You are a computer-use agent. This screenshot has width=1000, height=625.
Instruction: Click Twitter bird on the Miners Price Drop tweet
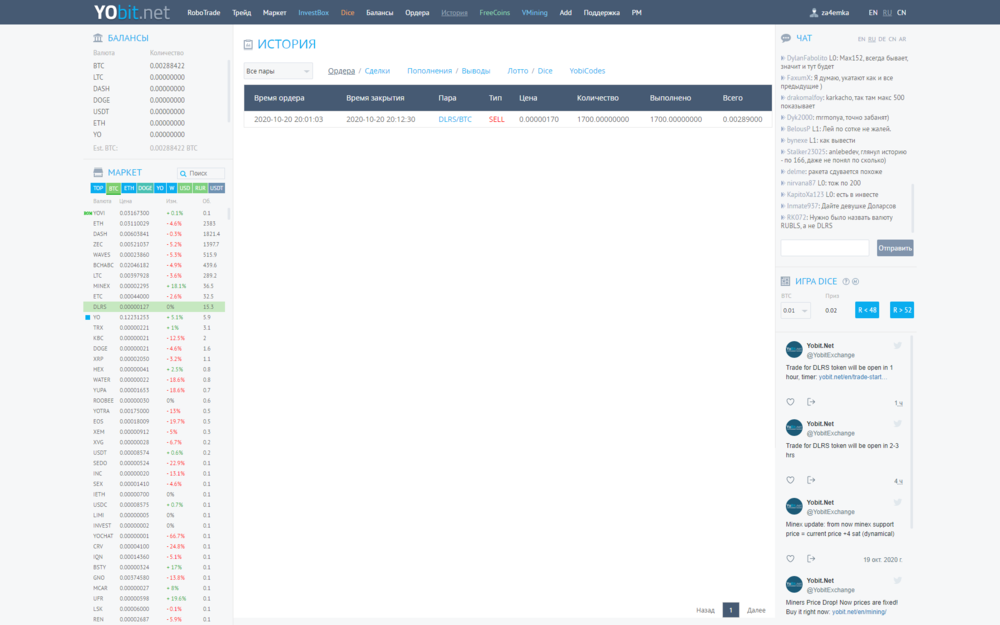tap(897, 580)
